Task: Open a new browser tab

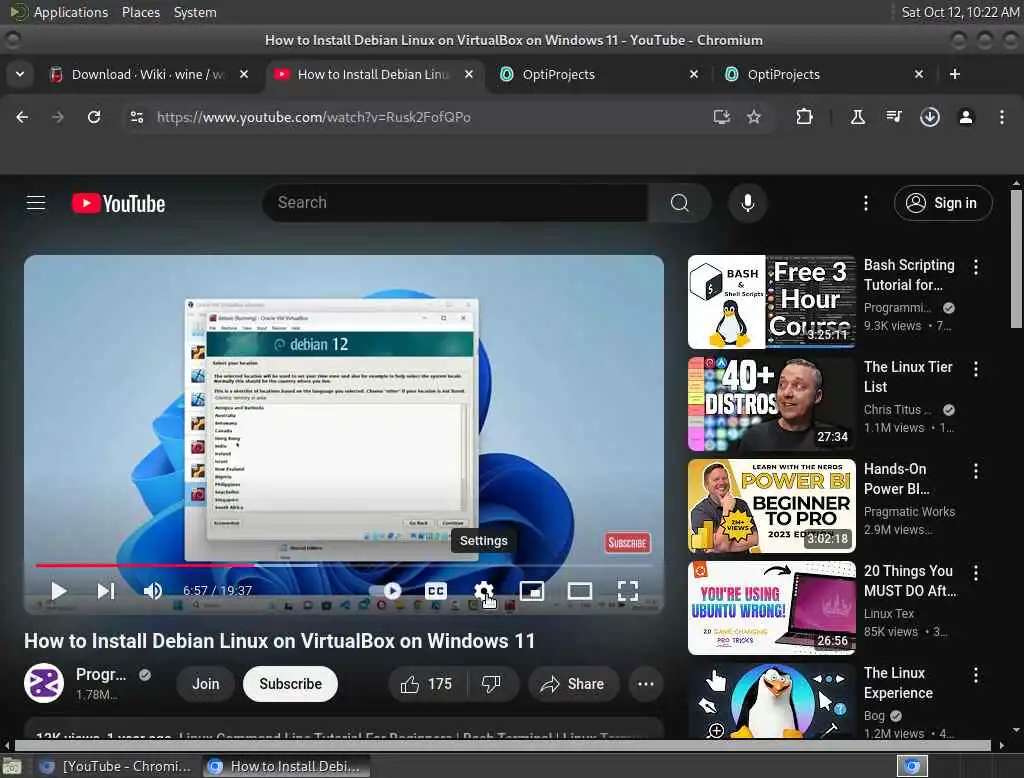Action: click(x=955, y=74)
